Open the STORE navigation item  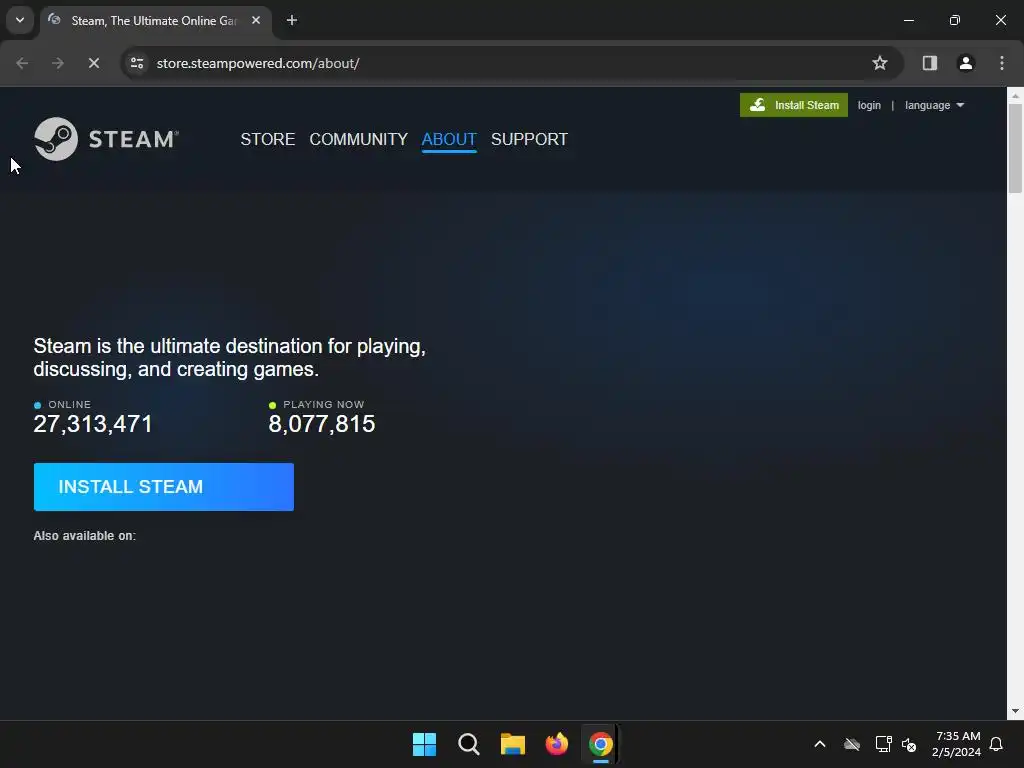[x=268, y=139]
